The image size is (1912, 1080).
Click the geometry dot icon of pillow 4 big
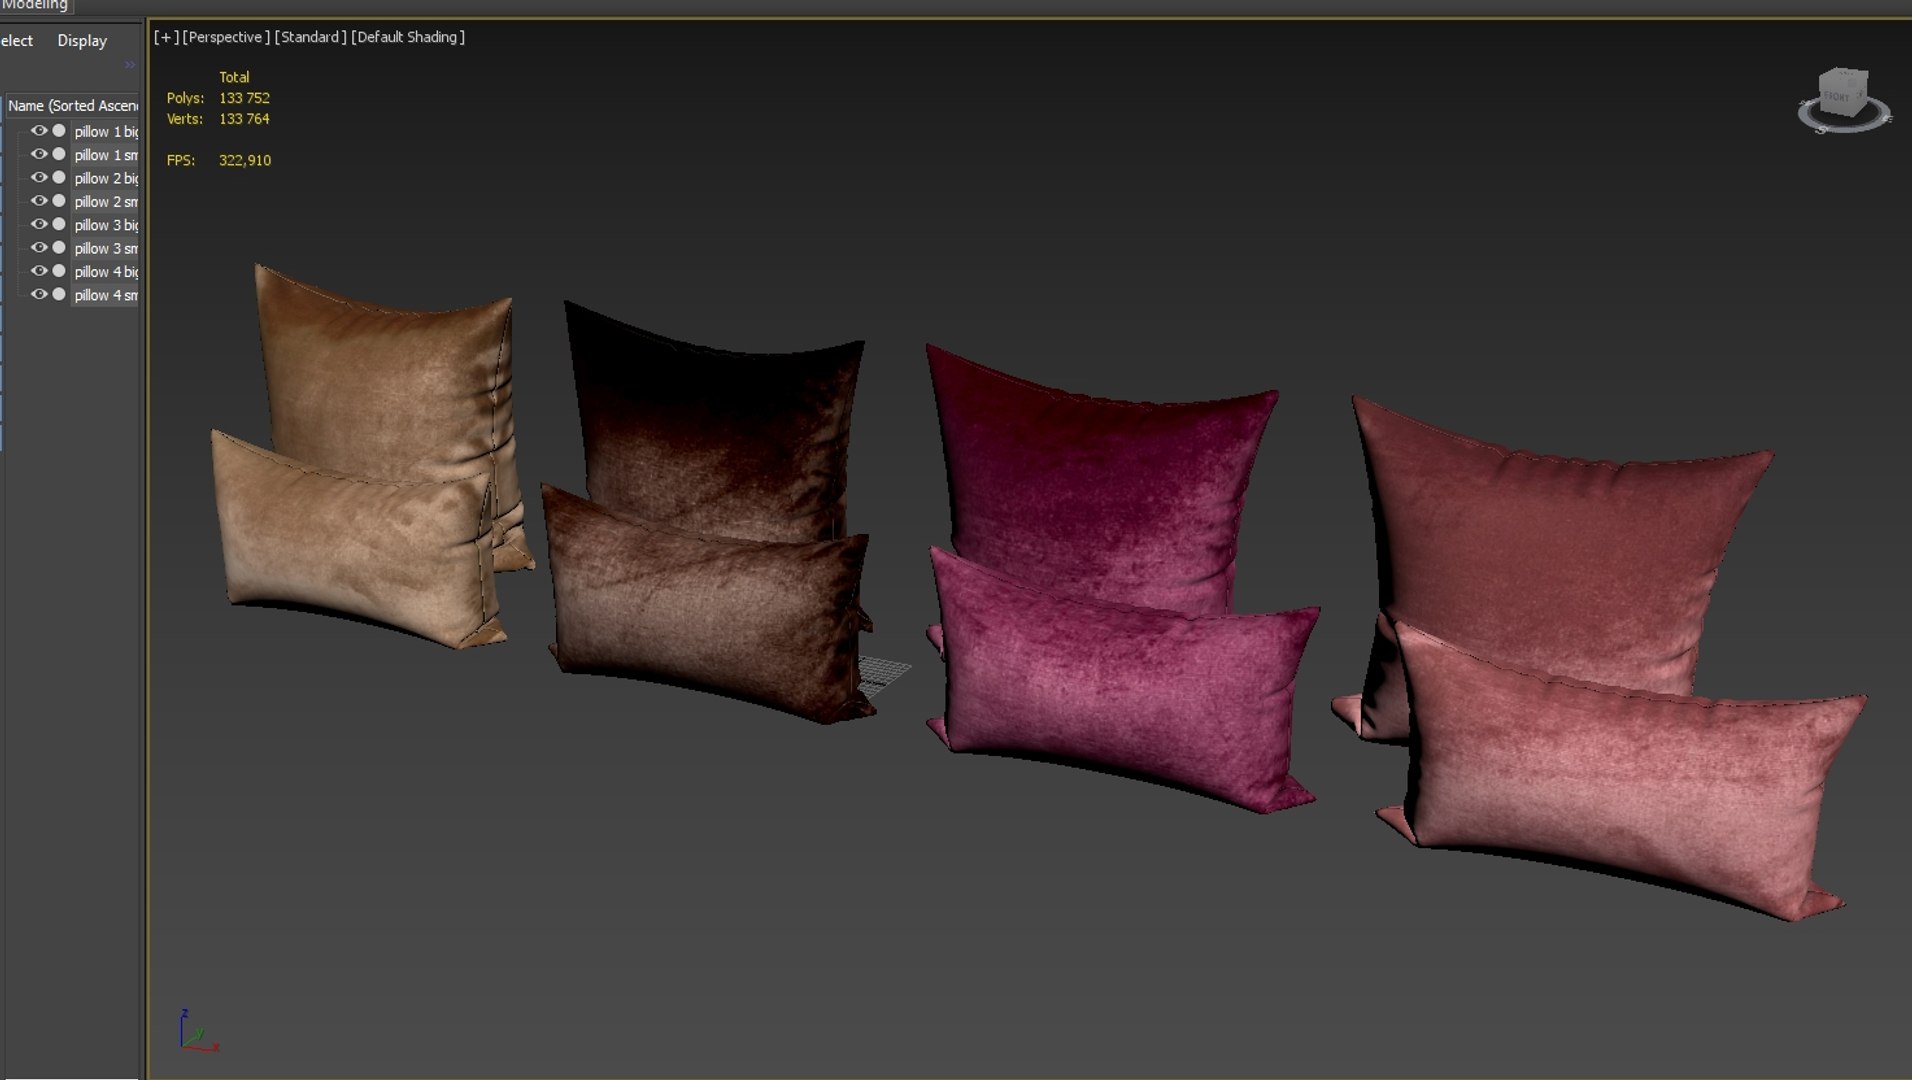click(59, 271)
